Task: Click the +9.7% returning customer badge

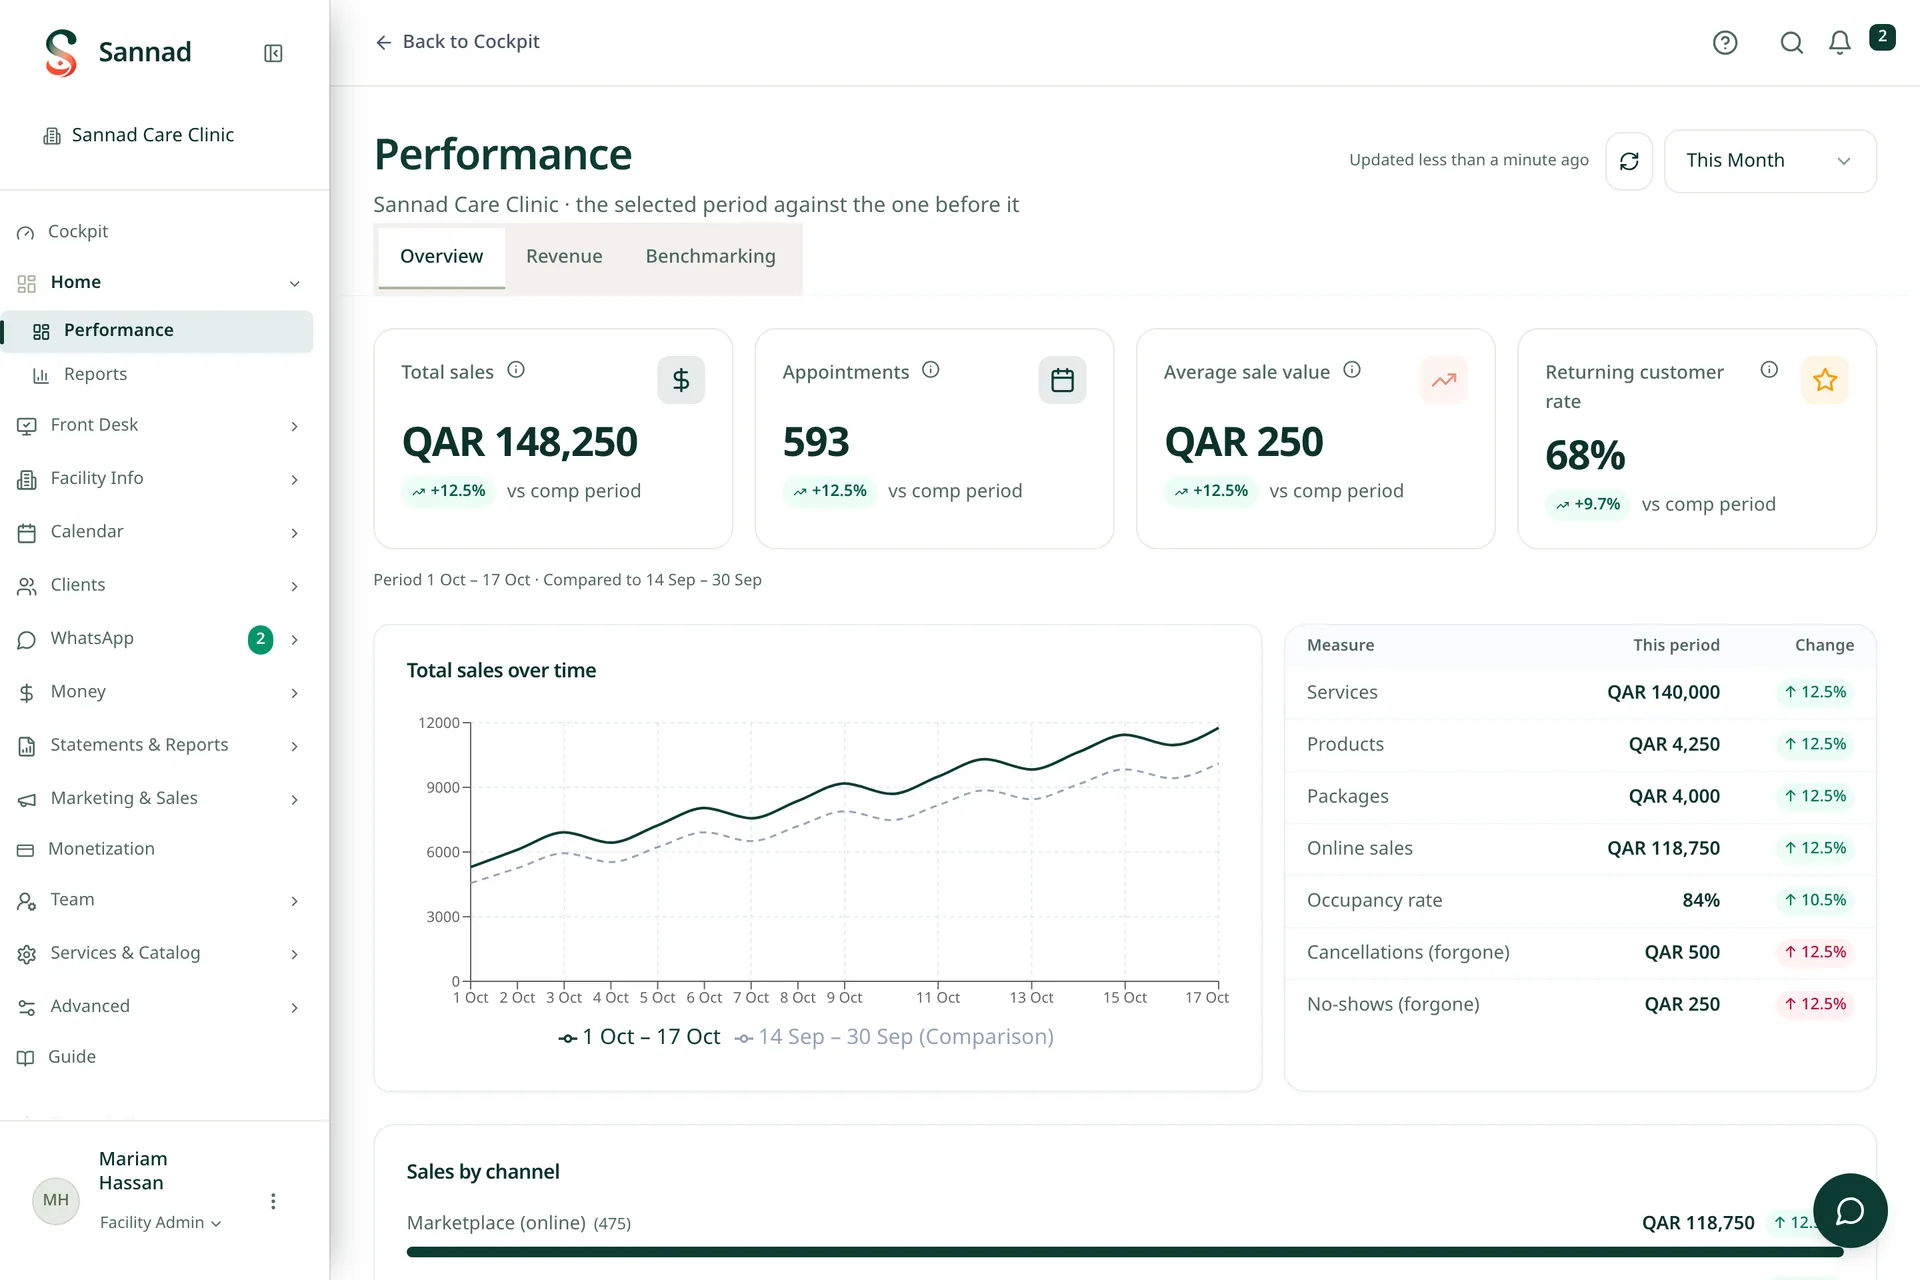Action: (1587, 504)
